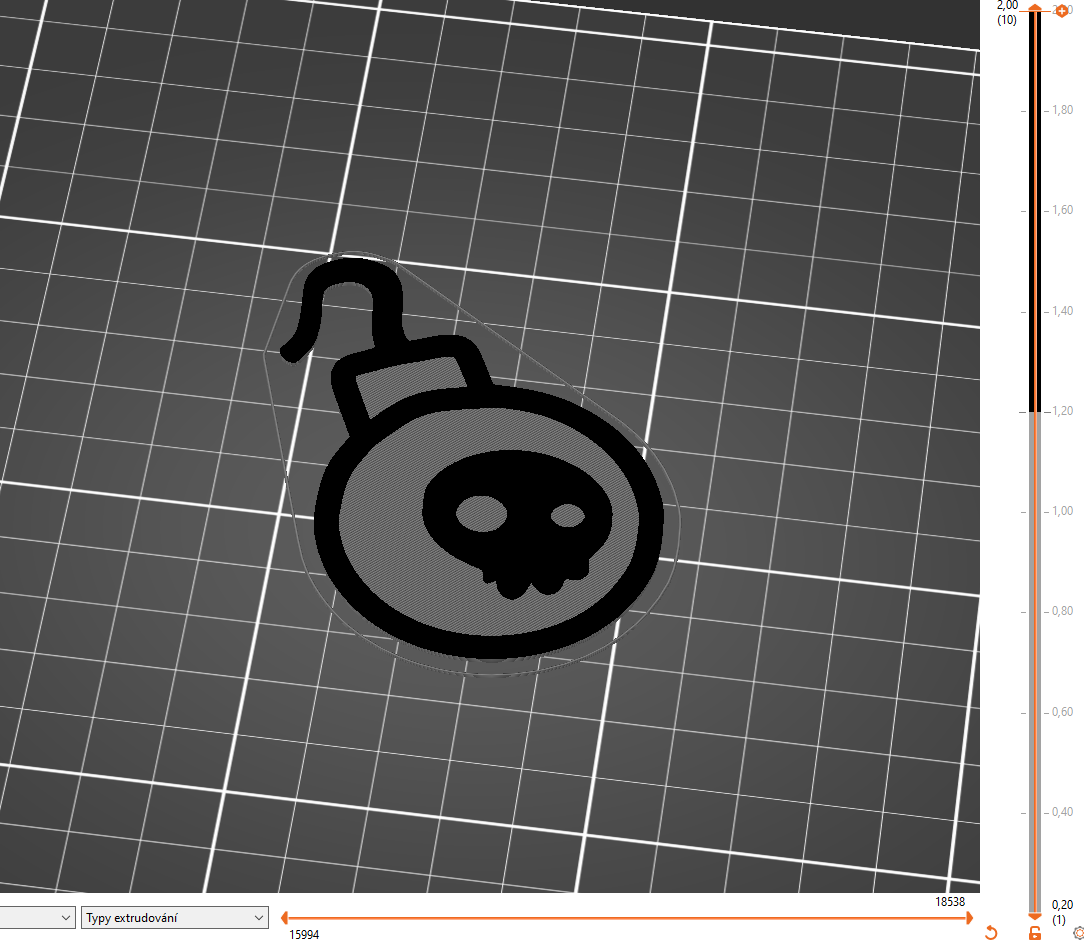The width and height of the screenshot is (1084, 942).
Task: Click the '15994' value under the bottom slider
Action: (305, 936)
